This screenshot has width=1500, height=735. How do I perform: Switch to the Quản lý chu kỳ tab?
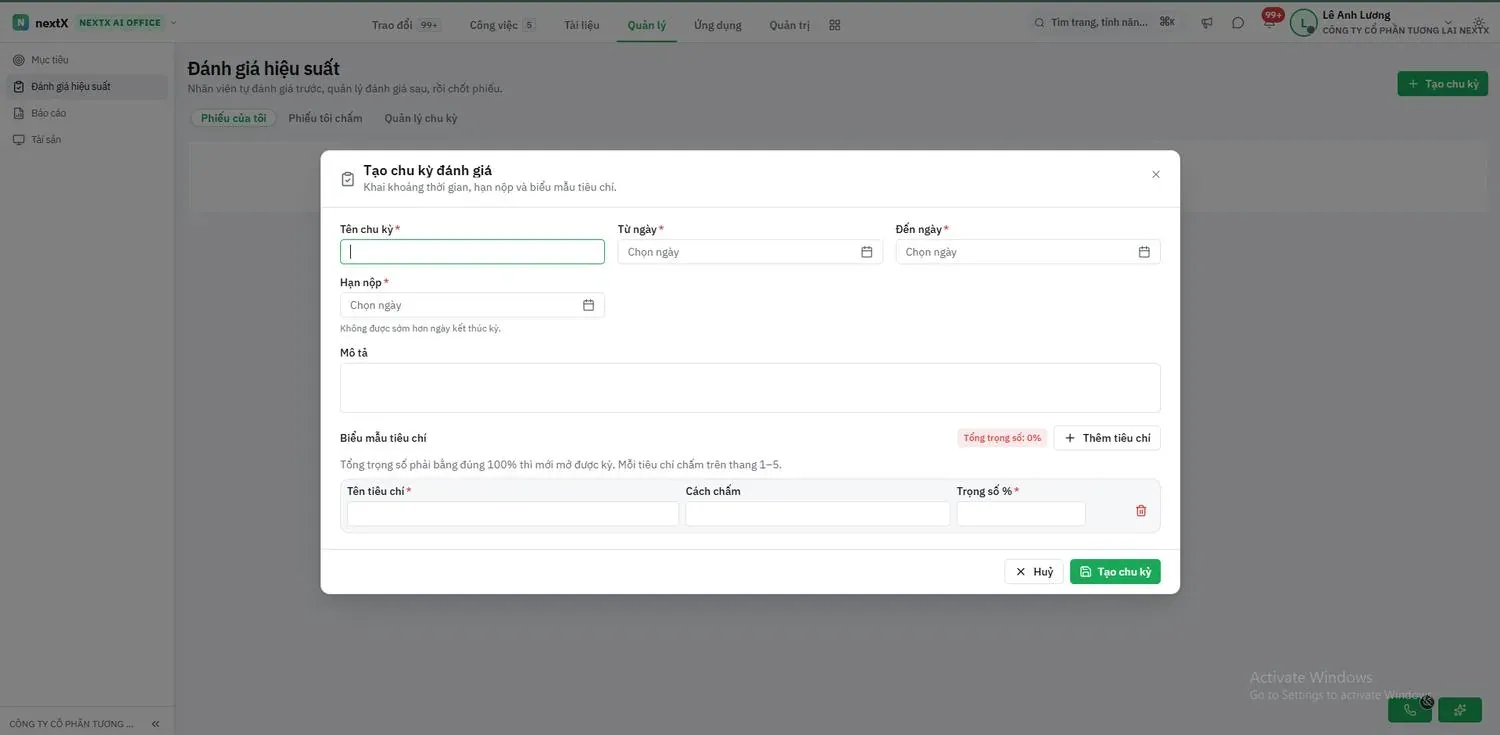pos(421,118)
